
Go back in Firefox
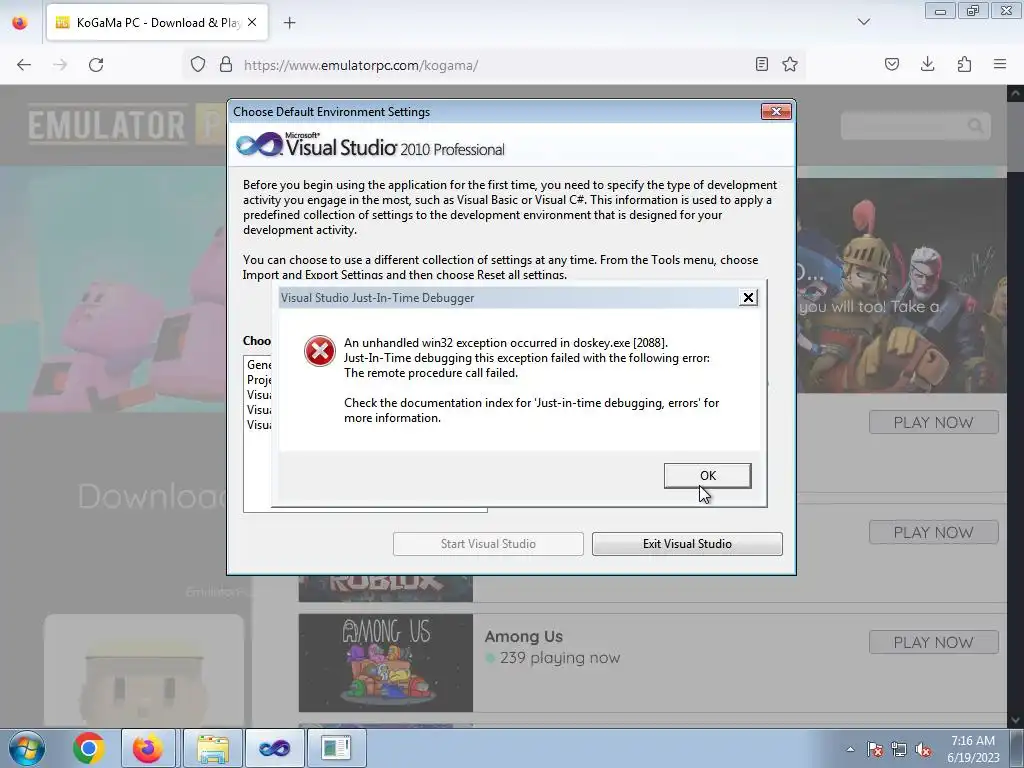click(x=24, y=65)
